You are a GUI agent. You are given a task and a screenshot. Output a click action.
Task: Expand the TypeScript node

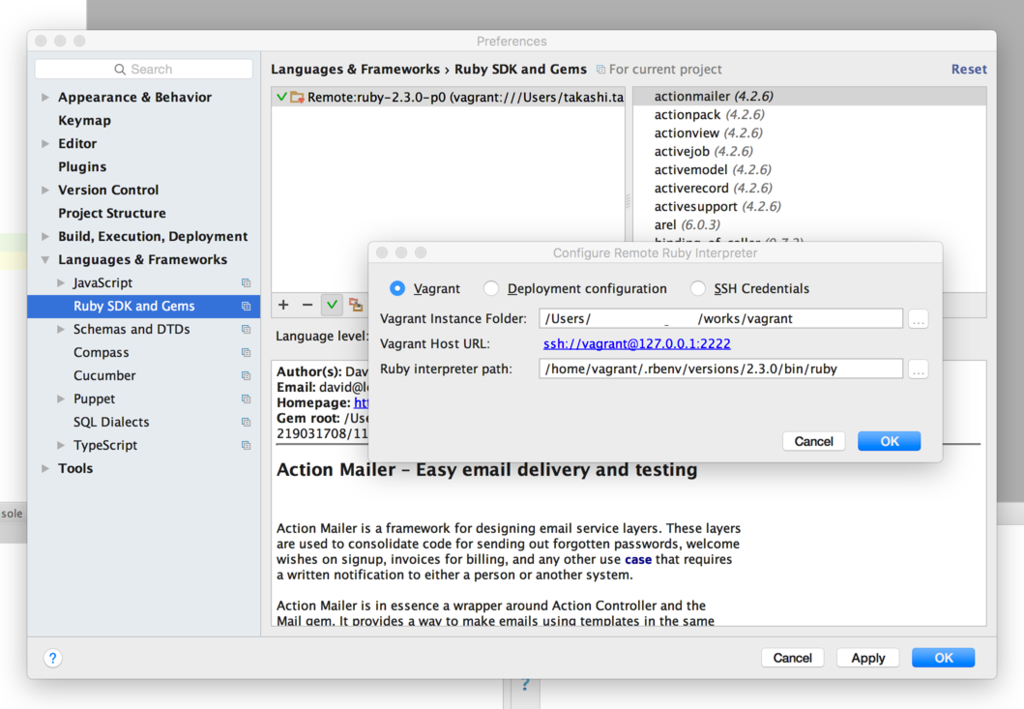point(61,445)
